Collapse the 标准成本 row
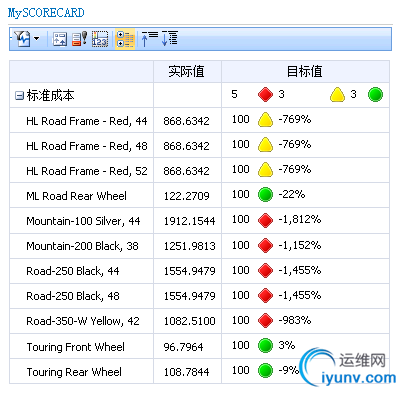This screenshot has height=394, width=402. [19, 96]
